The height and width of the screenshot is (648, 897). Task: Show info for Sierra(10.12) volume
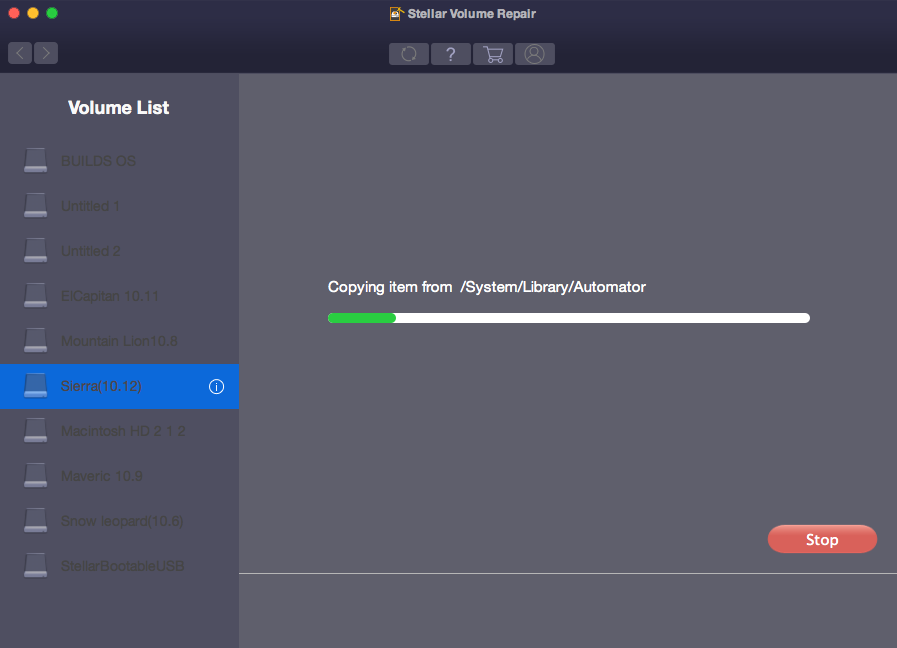pos(216,387)
